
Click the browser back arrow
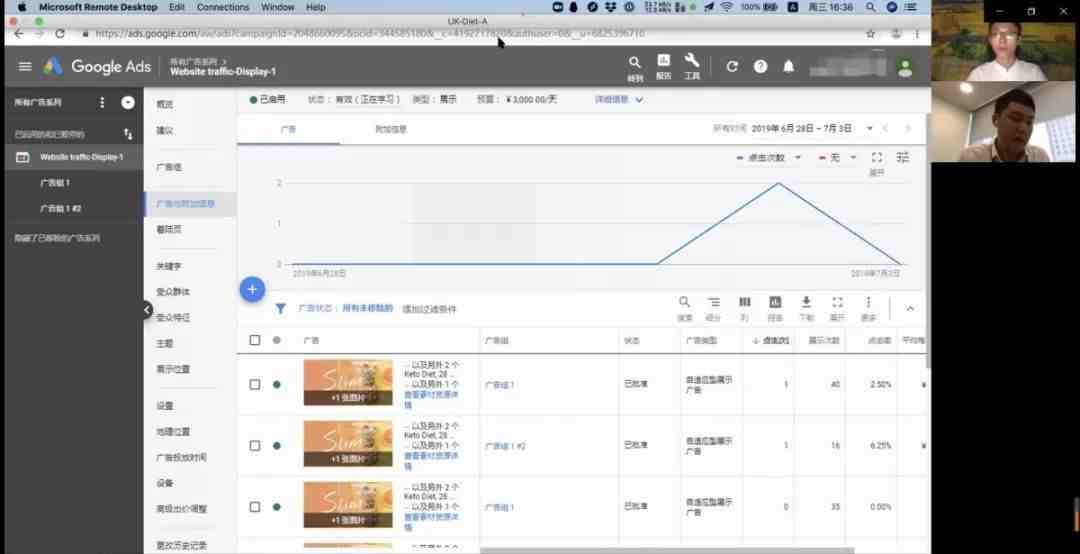coord(19,33)
